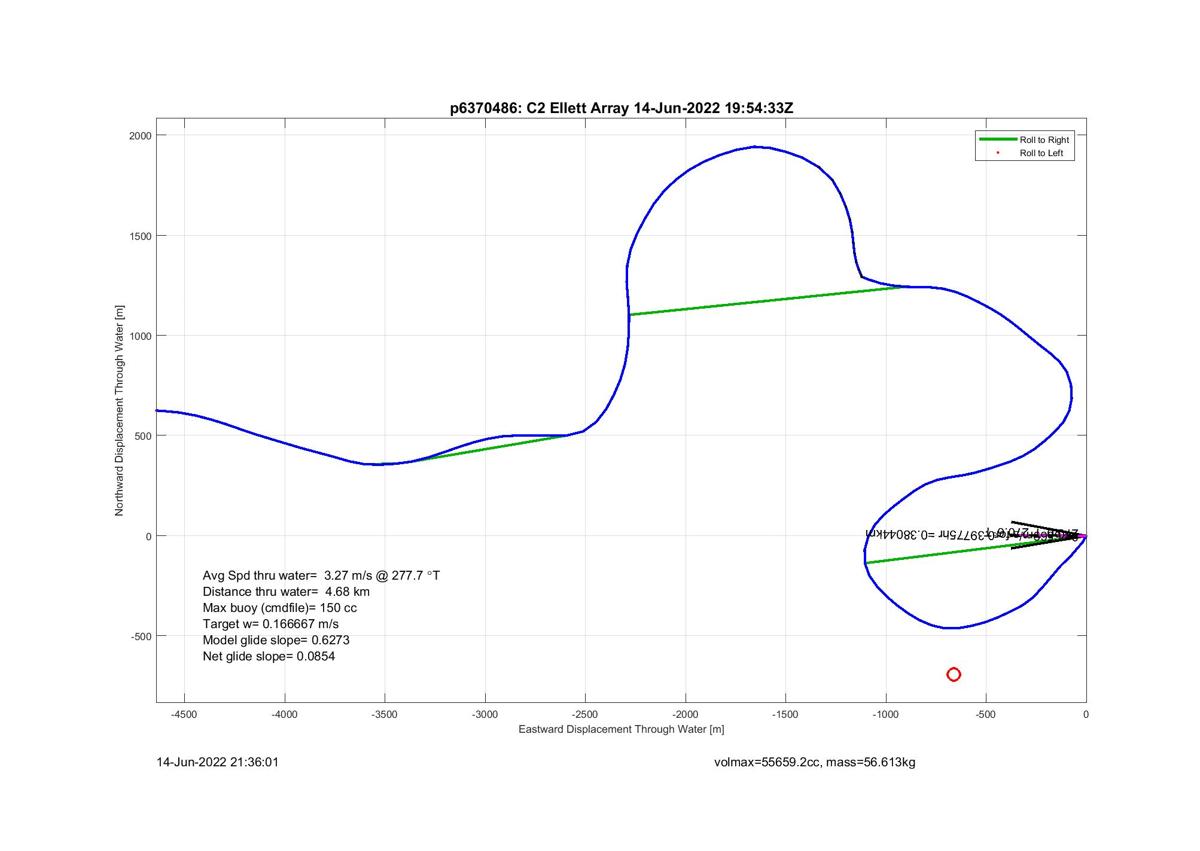Viewport: 1200px width, 851px height.
Task: Click the -3500 tick label on the x-axis
Action: 384,714
